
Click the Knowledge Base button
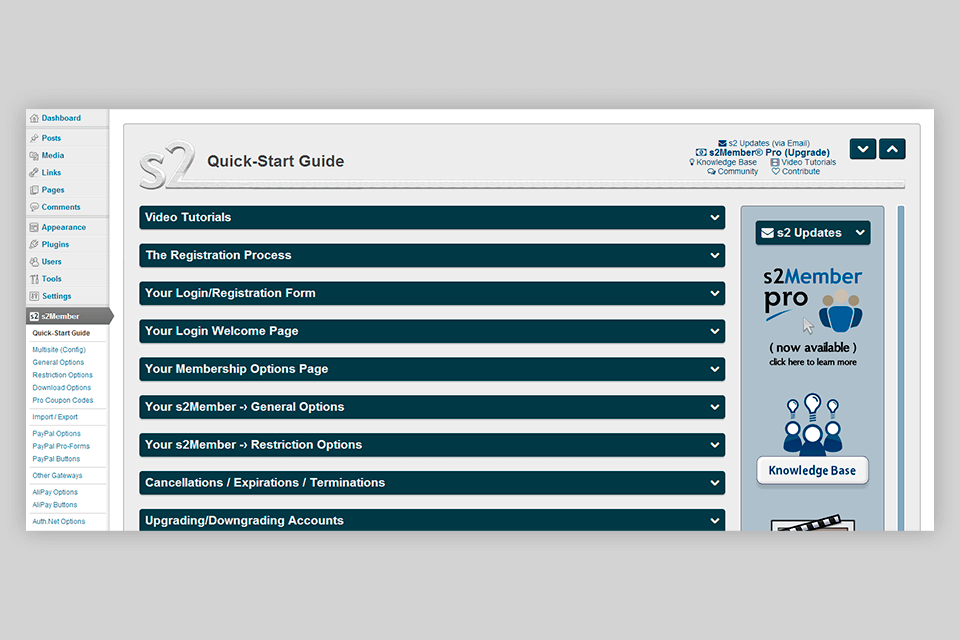coord(812,470)
